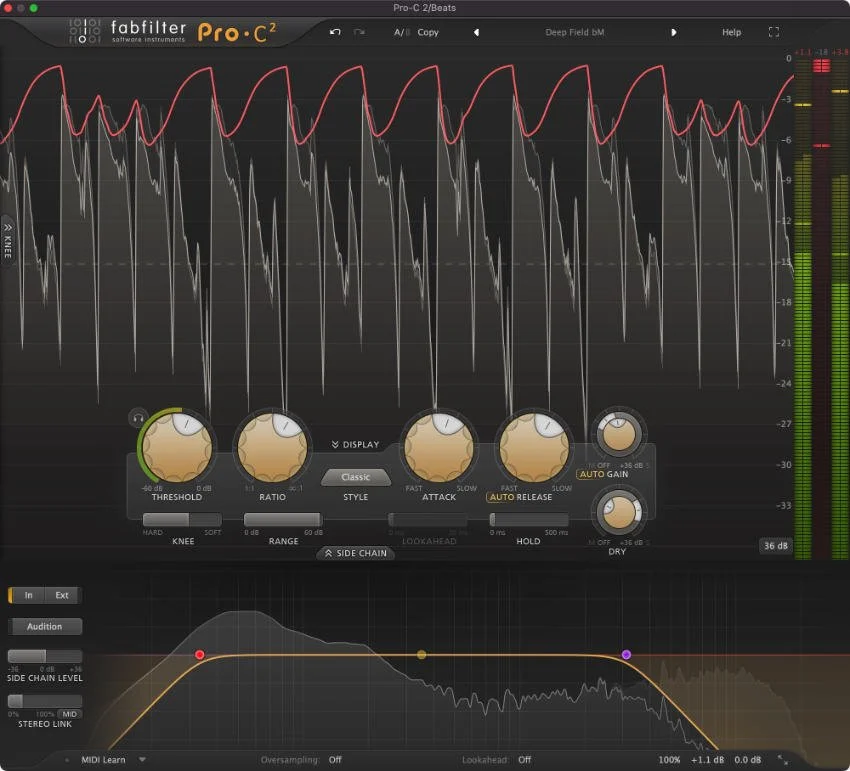Click the Side Chain Level slider
This screenshot has height=771, width=850.
45,656
